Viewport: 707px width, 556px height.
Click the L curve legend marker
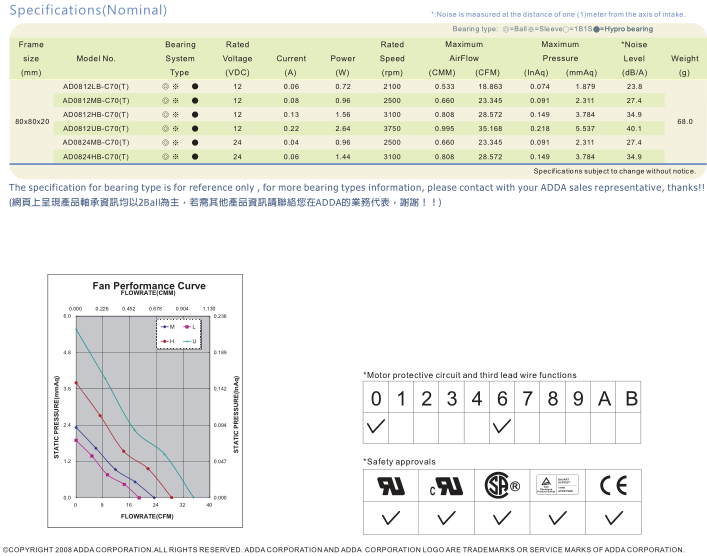pos(187,327)
